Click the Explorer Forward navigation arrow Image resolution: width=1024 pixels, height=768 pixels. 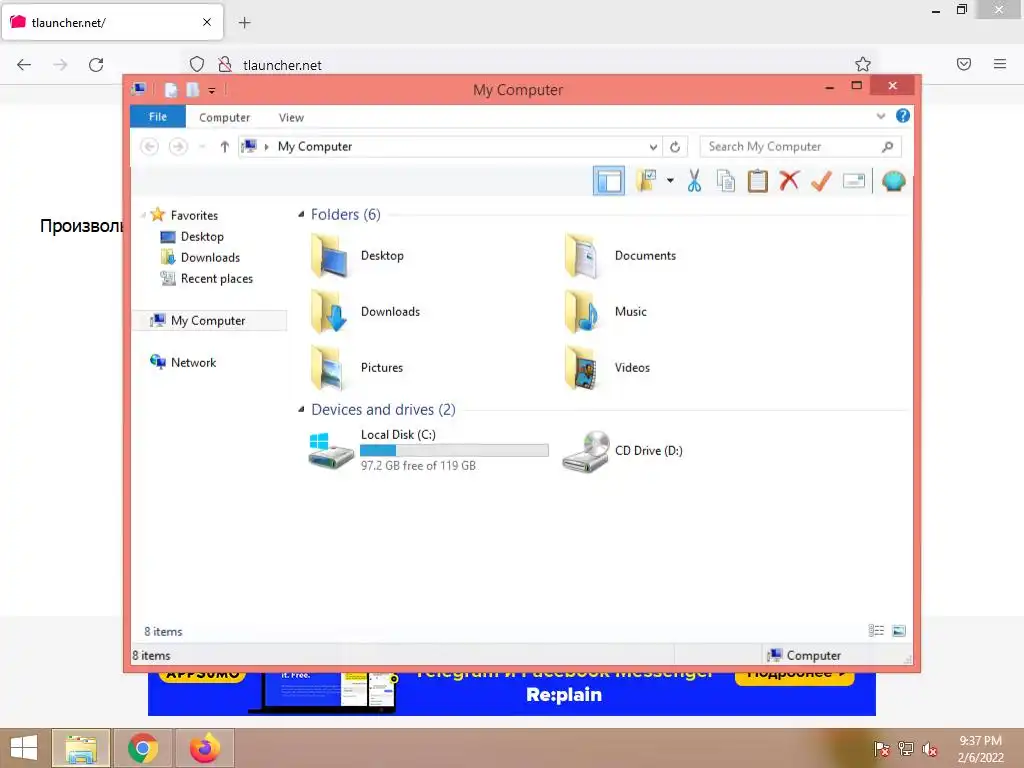178,146
